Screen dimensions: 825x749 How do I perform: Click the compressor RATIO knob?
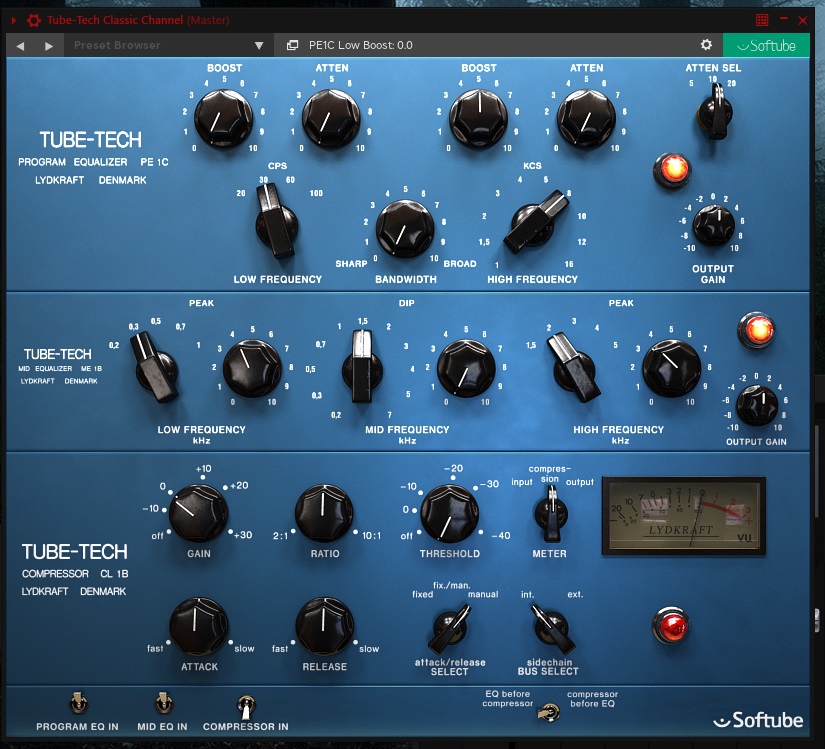click(324, 513)
